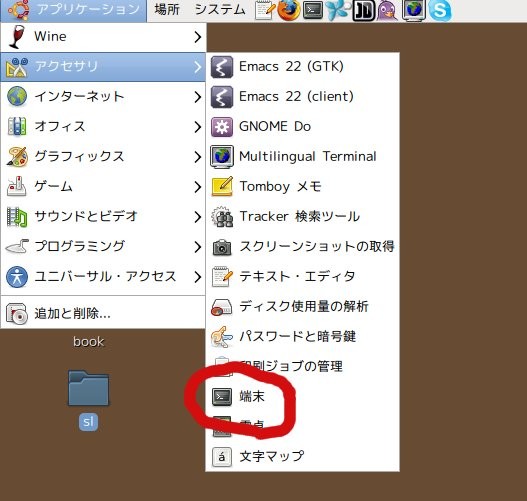Click the screenshot camera icon

coord(222,247)
